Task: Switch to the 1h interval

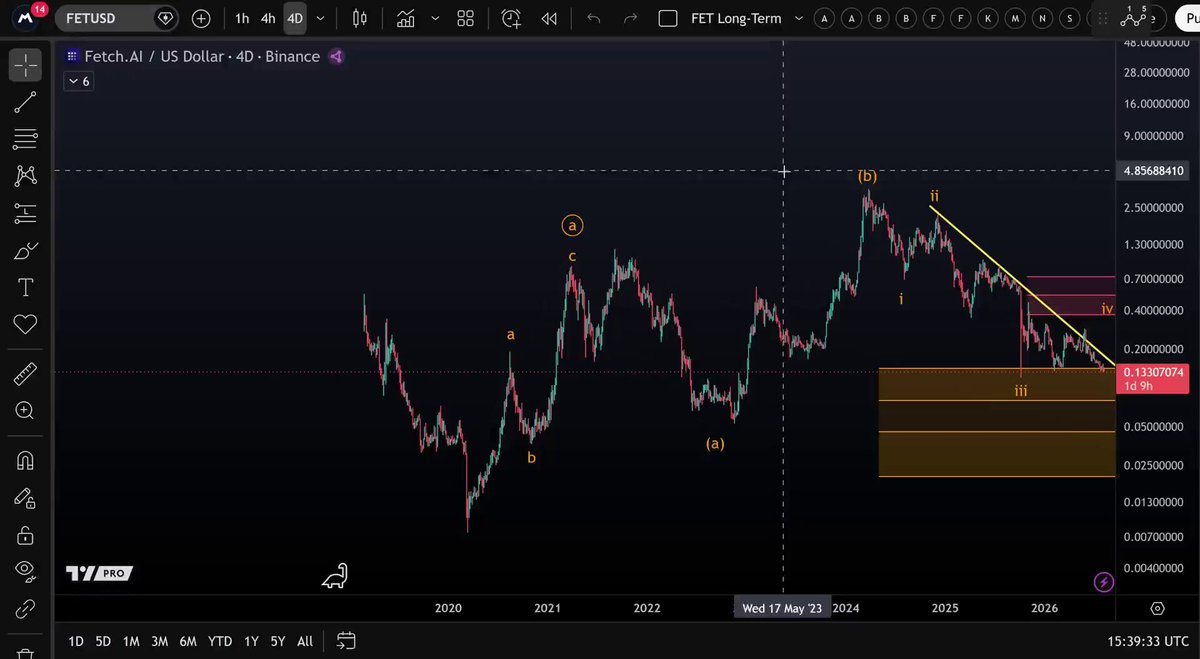Action: [x=242, y=18]
